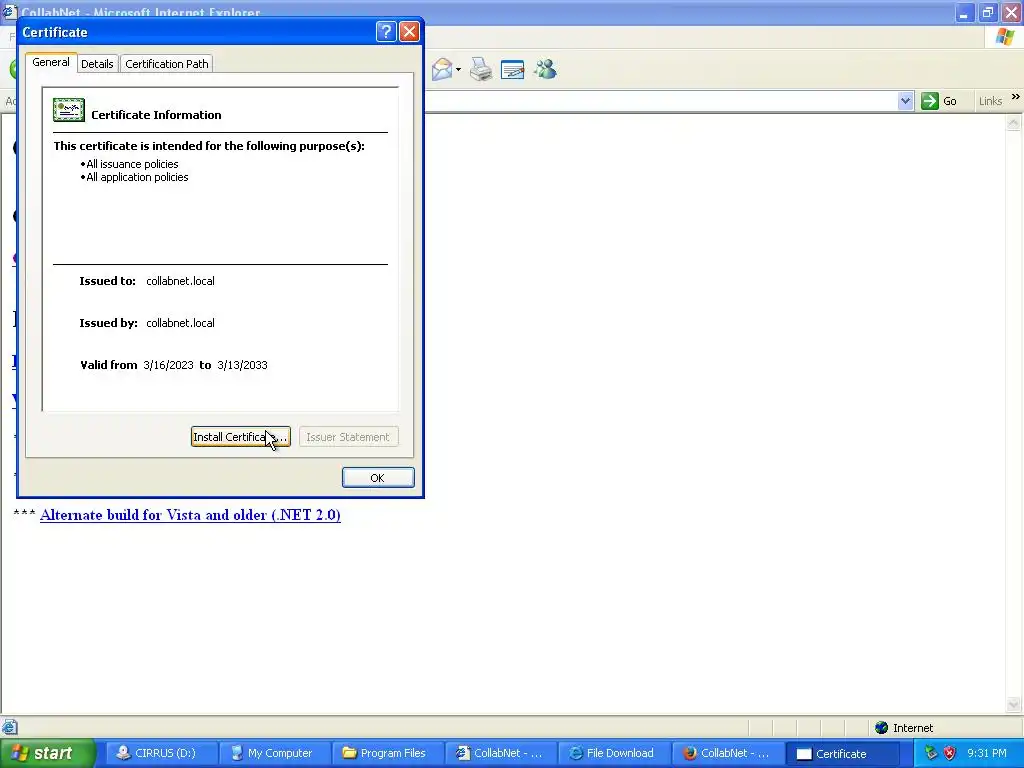Click the Mail envelope toolbar icon
Viewport: 1024px width, 768px height.
pyautogui.click(x=442, y=69)
